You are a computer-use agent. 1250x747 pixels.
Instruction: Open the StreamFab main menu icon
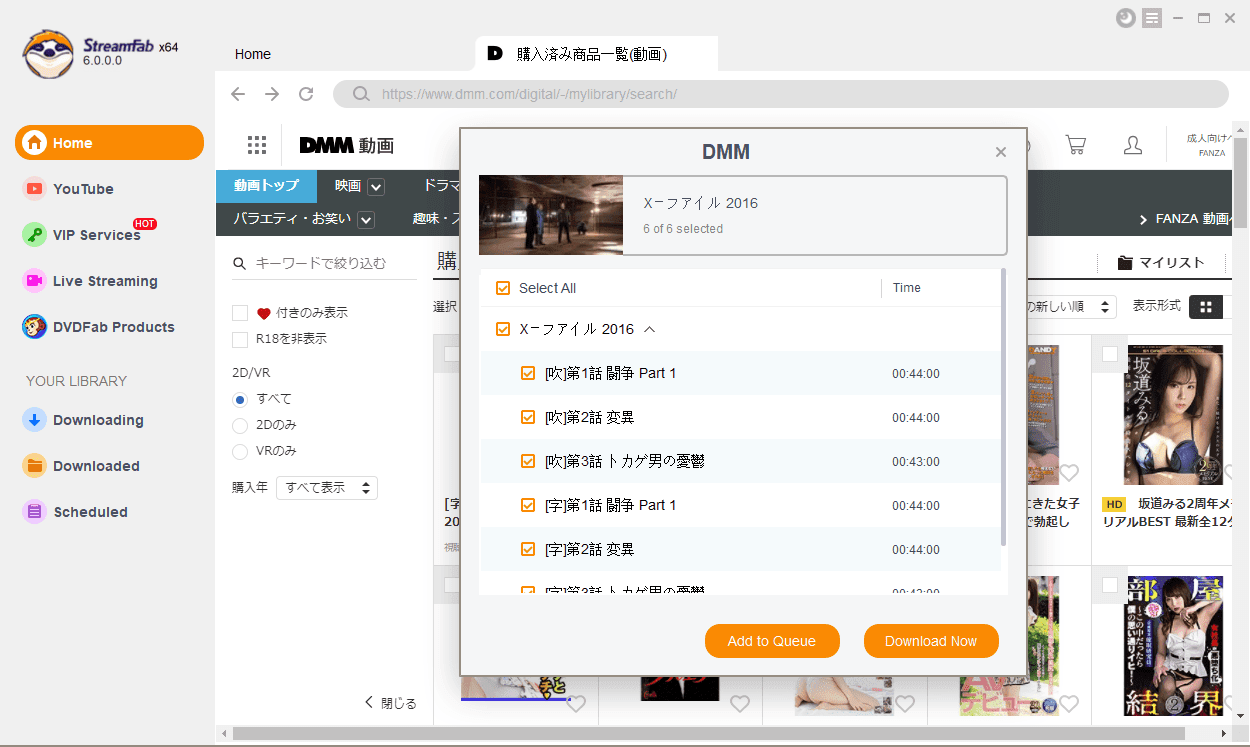click(x=1152, y=18)
